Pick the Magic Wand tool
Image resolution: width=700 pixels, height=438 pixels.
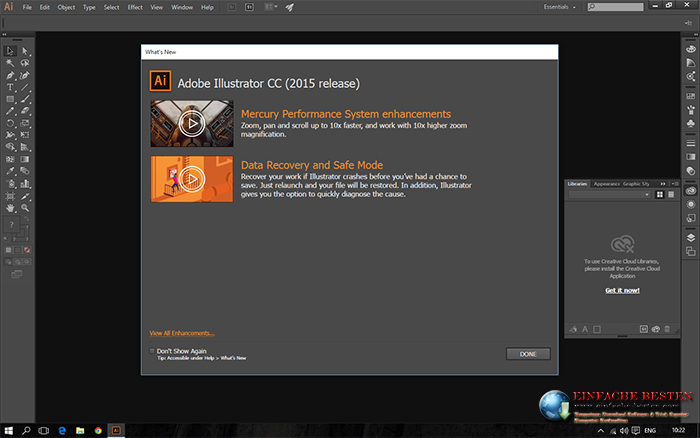tap(10, 63)
